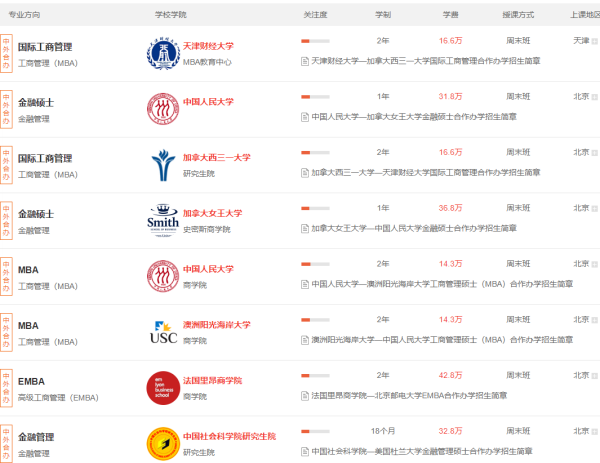This screenshot has width=600, height=463.
Task: Click the document icon before 法国里昂商学院 brochure
Action: [x=304, y=396]
